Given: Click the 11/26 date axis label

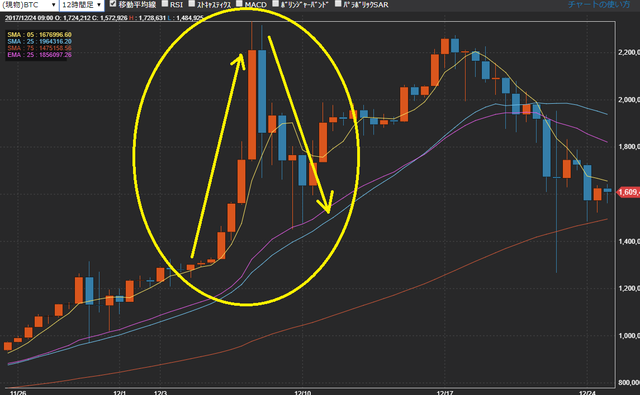Looking at the screenshot, I should 18,392.
